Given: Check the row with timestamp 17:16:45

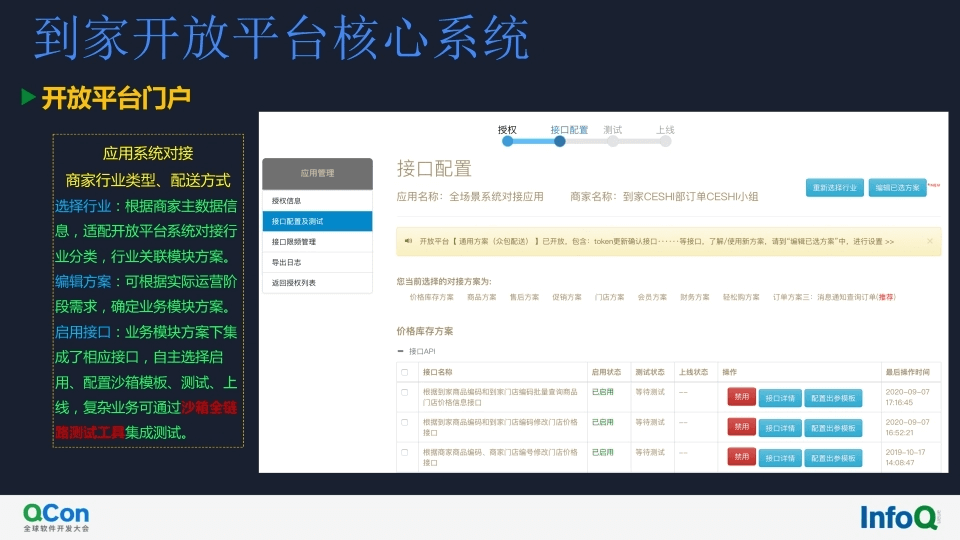Looking at the screenshot, I should 405,392.
